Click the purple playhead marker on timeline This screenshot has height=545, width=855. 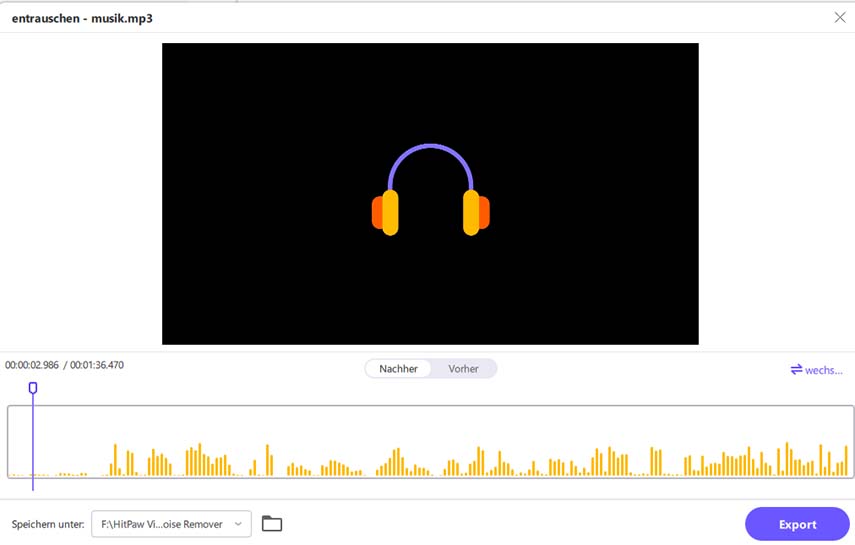33,388
